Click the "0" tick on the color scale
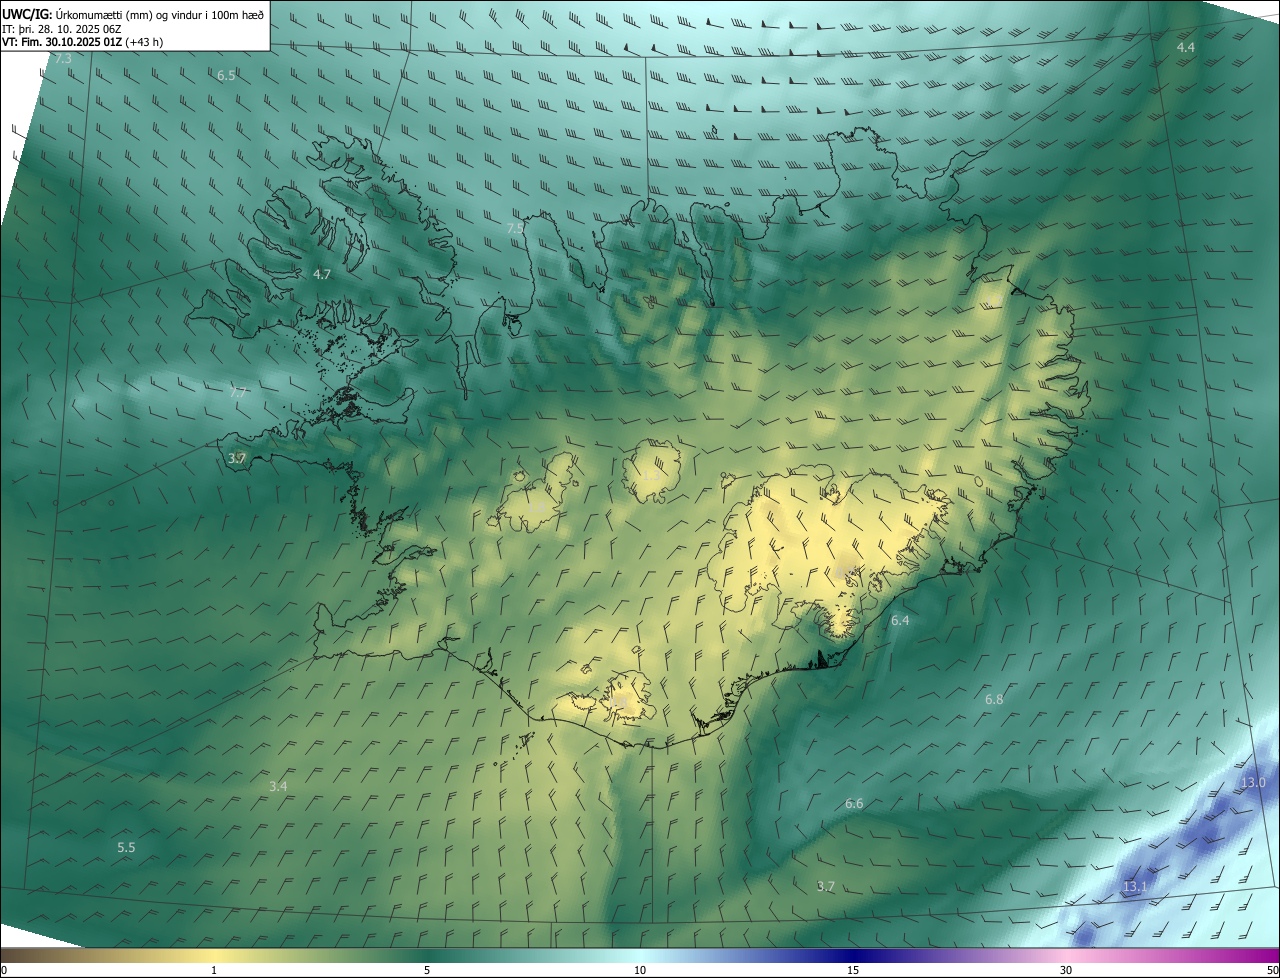The width and height of the screenshot is (1280, 978). pos(4,971)
